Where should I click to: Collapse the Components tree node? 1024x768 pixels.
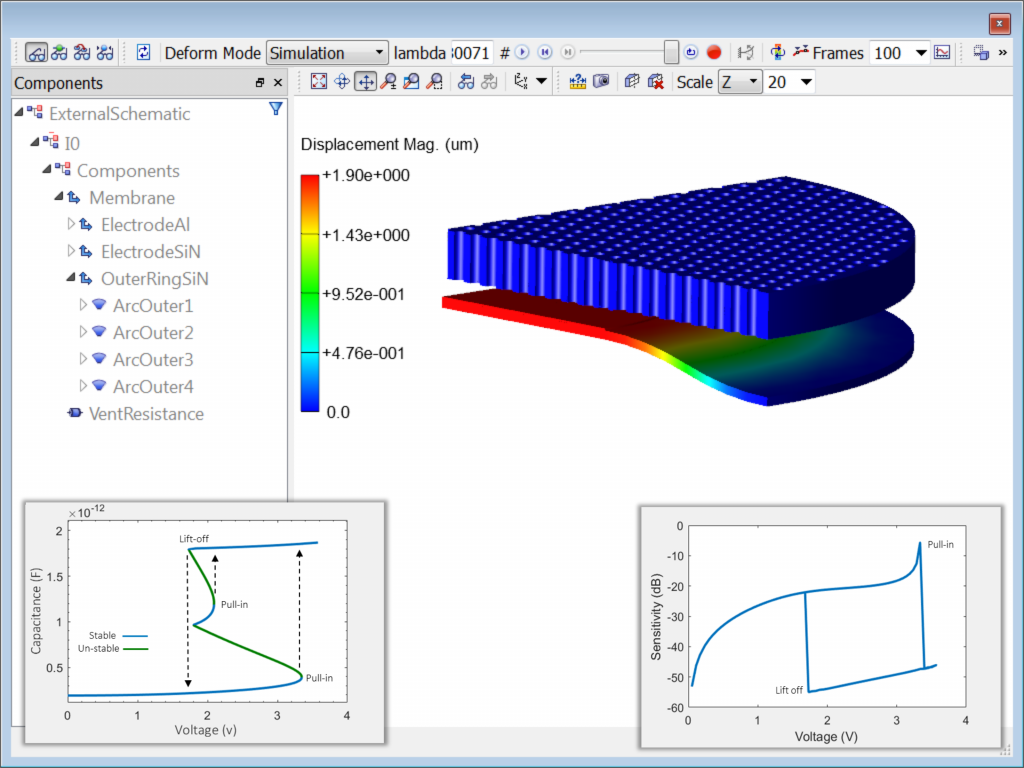pos(47,170)
